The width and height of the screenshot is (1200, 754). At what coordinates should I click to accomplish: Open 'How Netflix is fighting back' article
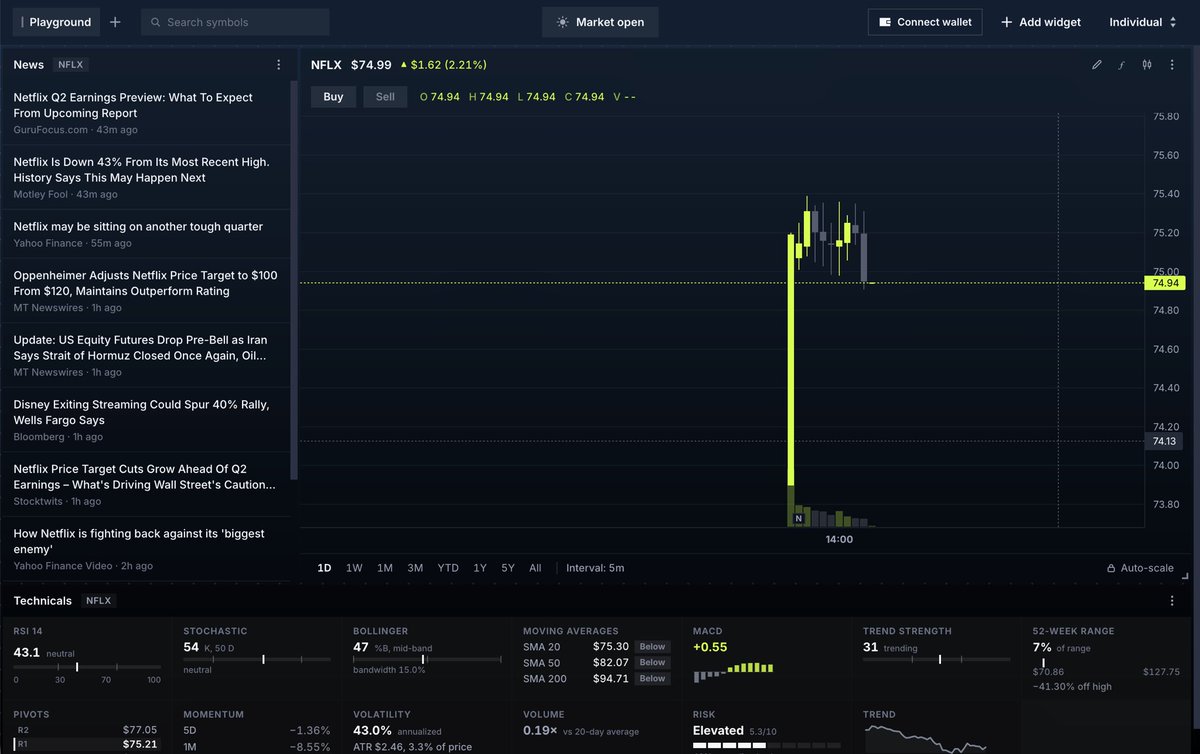click(x=145, y=549)
